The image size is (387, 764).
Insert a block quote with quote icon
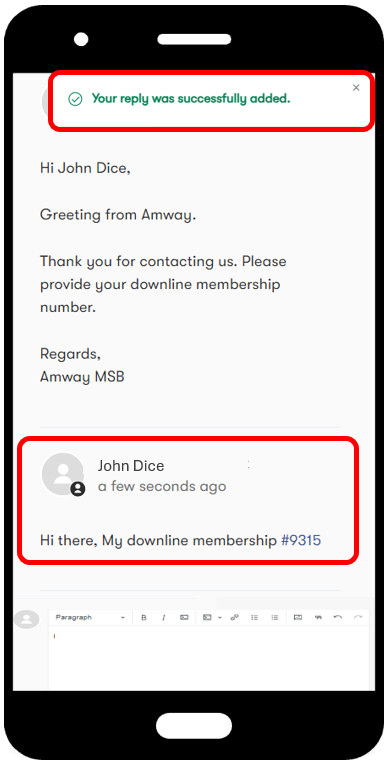(318, 617)
